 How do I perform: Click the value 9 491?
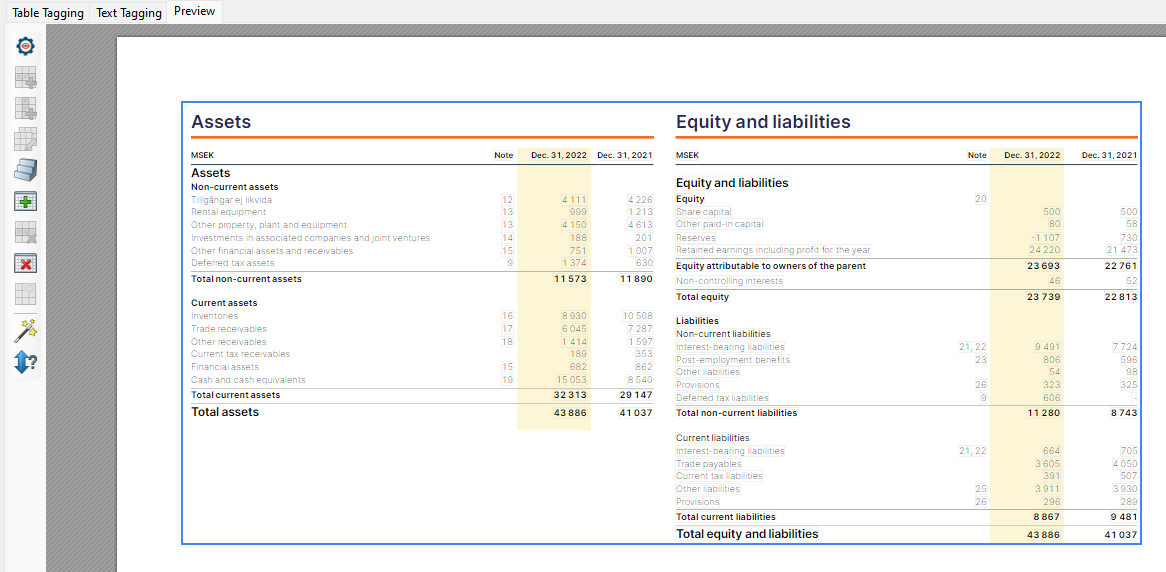[x=1047, y=347]
